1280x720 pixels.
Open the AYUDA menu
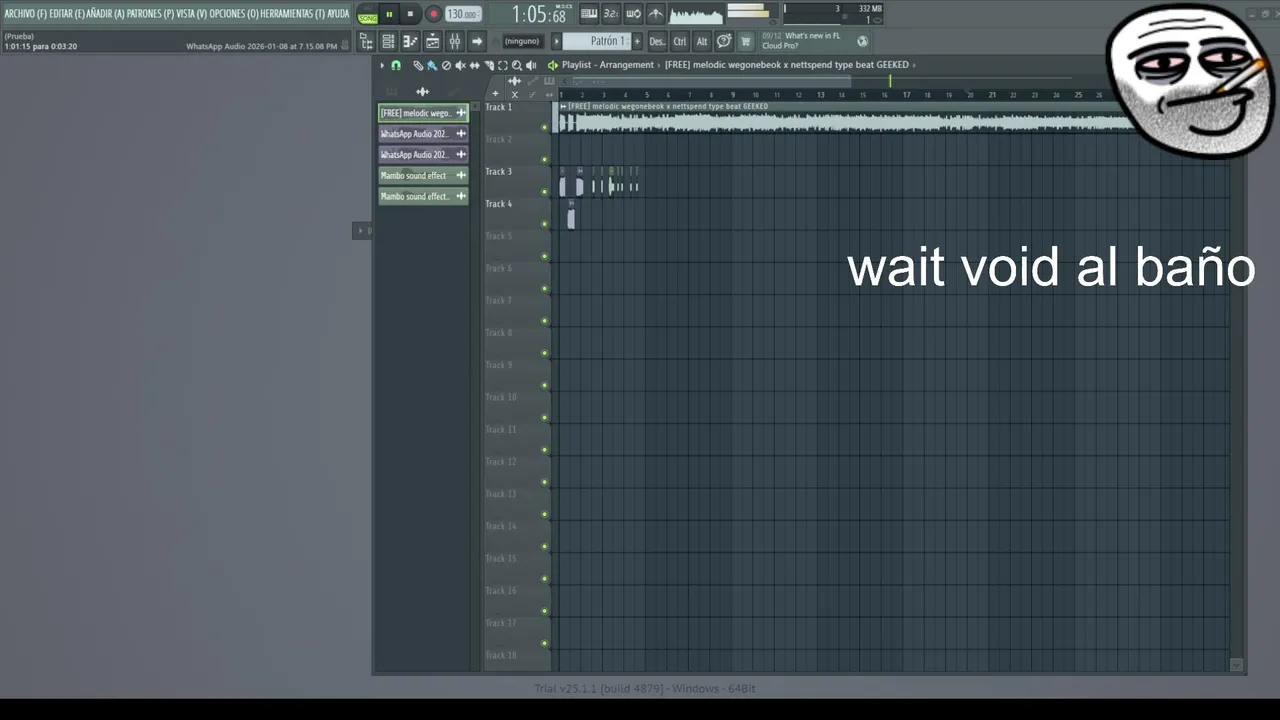coord(338,14)
